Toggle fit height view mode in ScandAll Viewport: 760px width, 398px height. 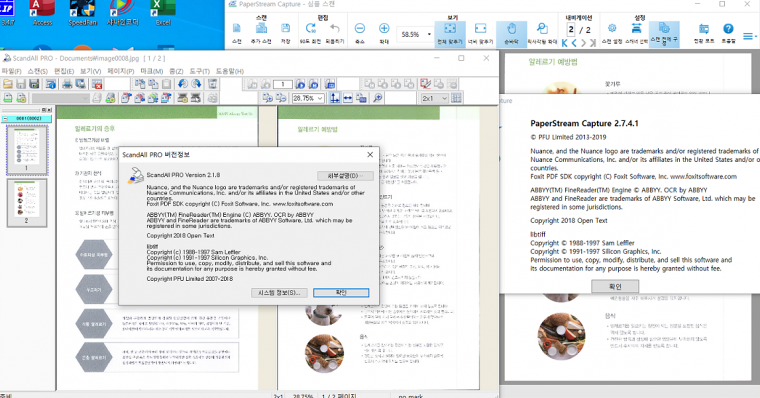[334, 98]
